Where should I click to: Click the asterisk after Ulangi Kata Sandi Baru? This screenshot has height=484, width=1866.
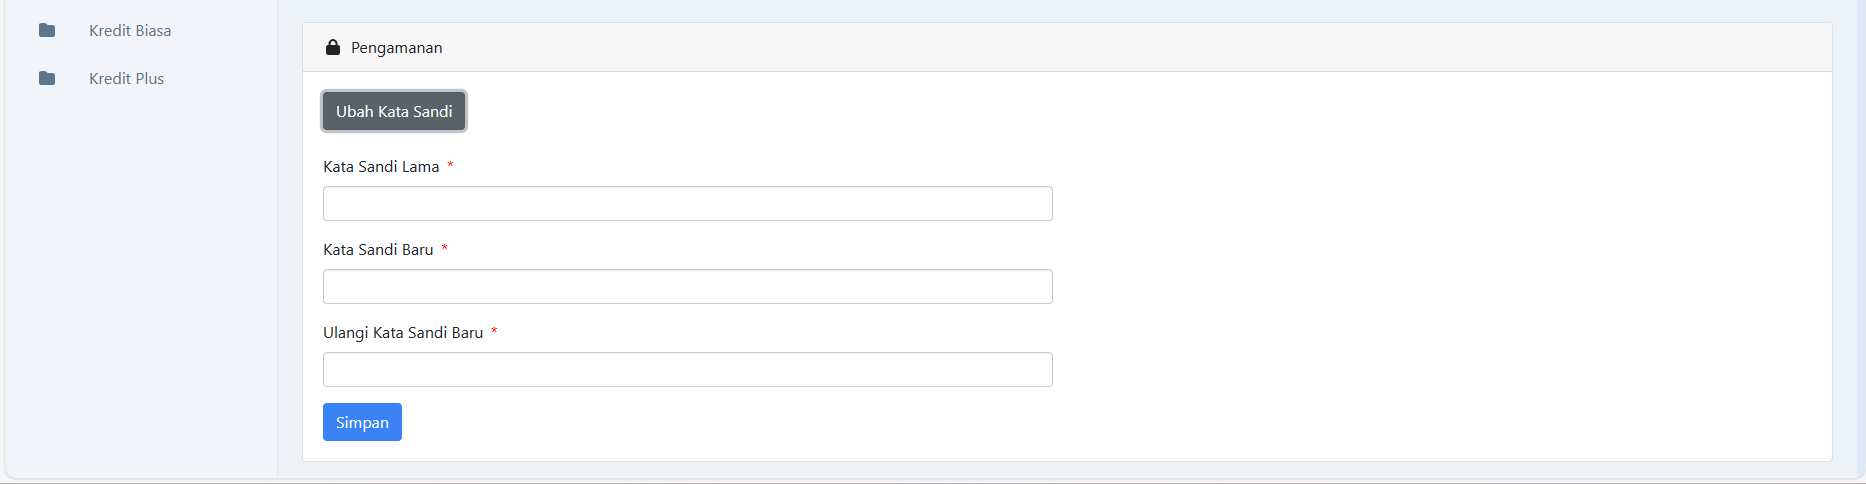point(494,331)
